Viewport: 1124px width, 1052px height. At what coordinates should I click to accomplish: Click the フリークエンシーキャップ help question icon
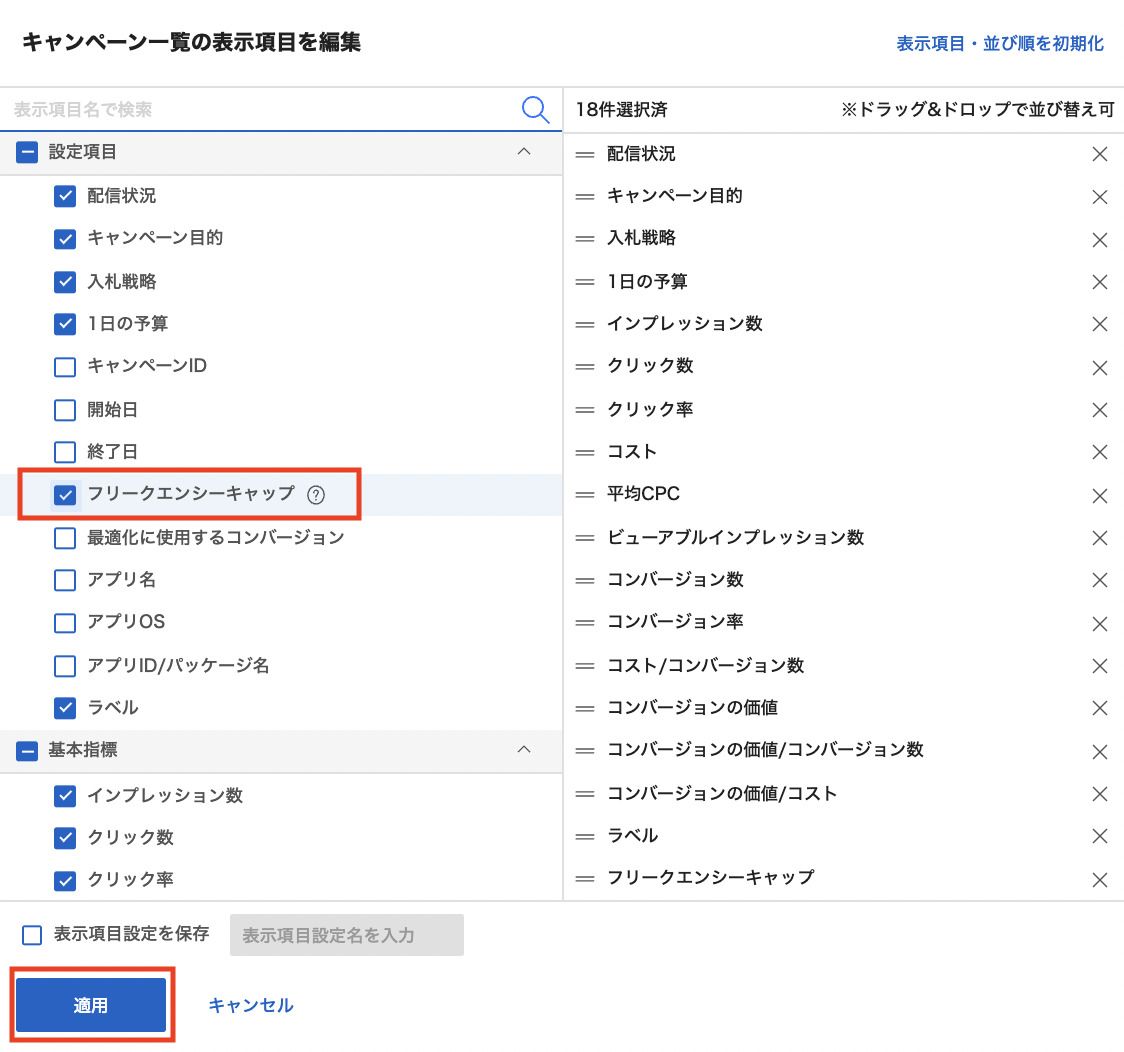317,494
